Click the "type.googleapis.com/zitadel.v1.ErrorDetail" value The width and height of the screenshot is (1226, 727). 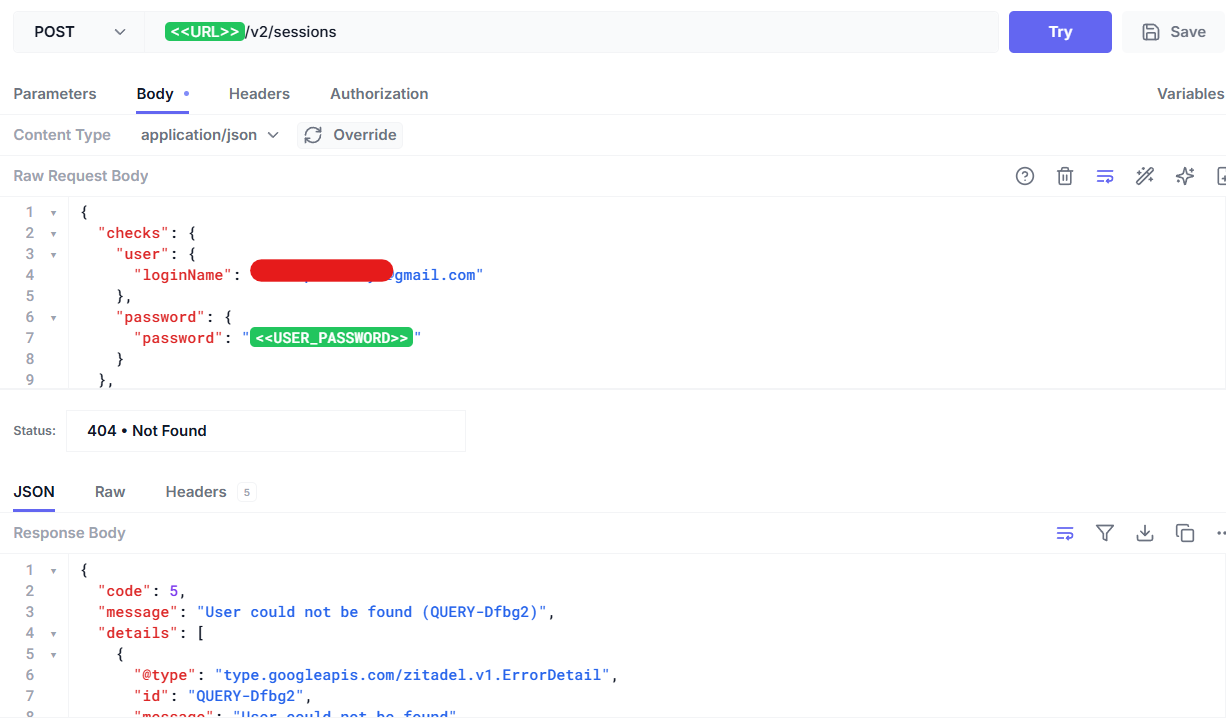(x=413, y=675)
